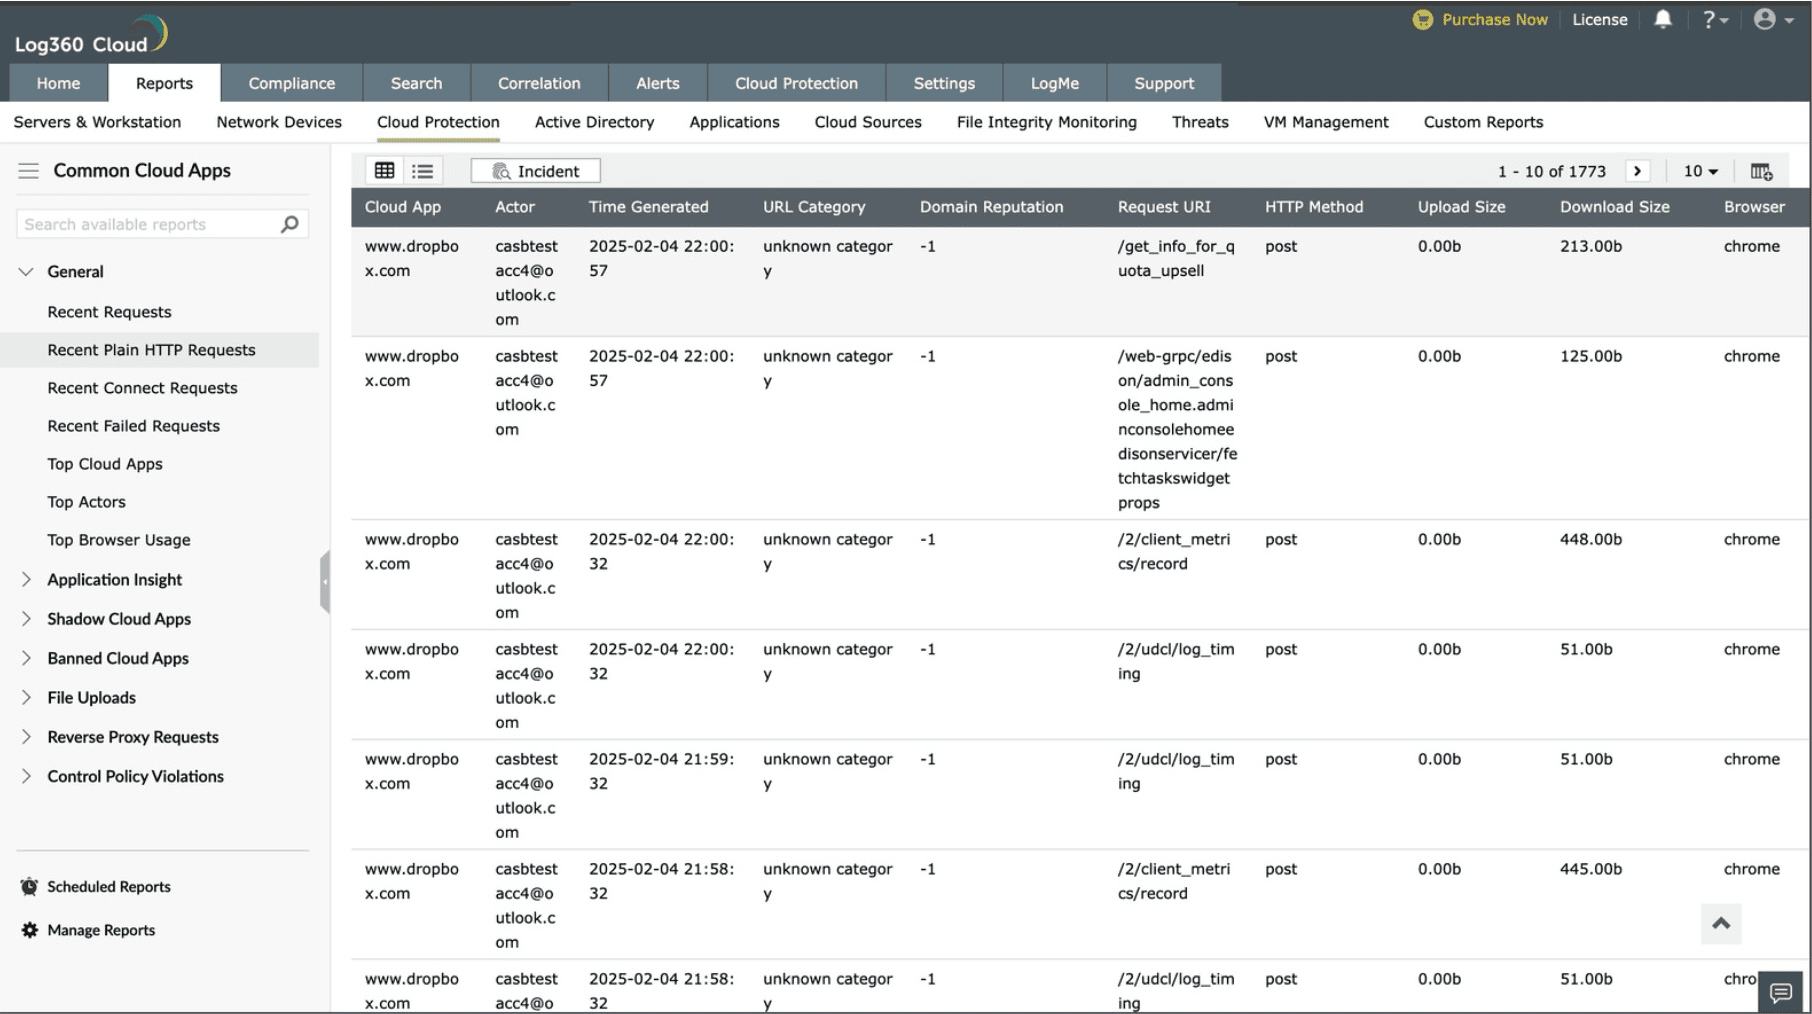Image resolution: width=1812 pixels, height=1014 pixels.
Task: Open Recent Connect Requests report
Action: pyautogui.click(x=142, y=388)
